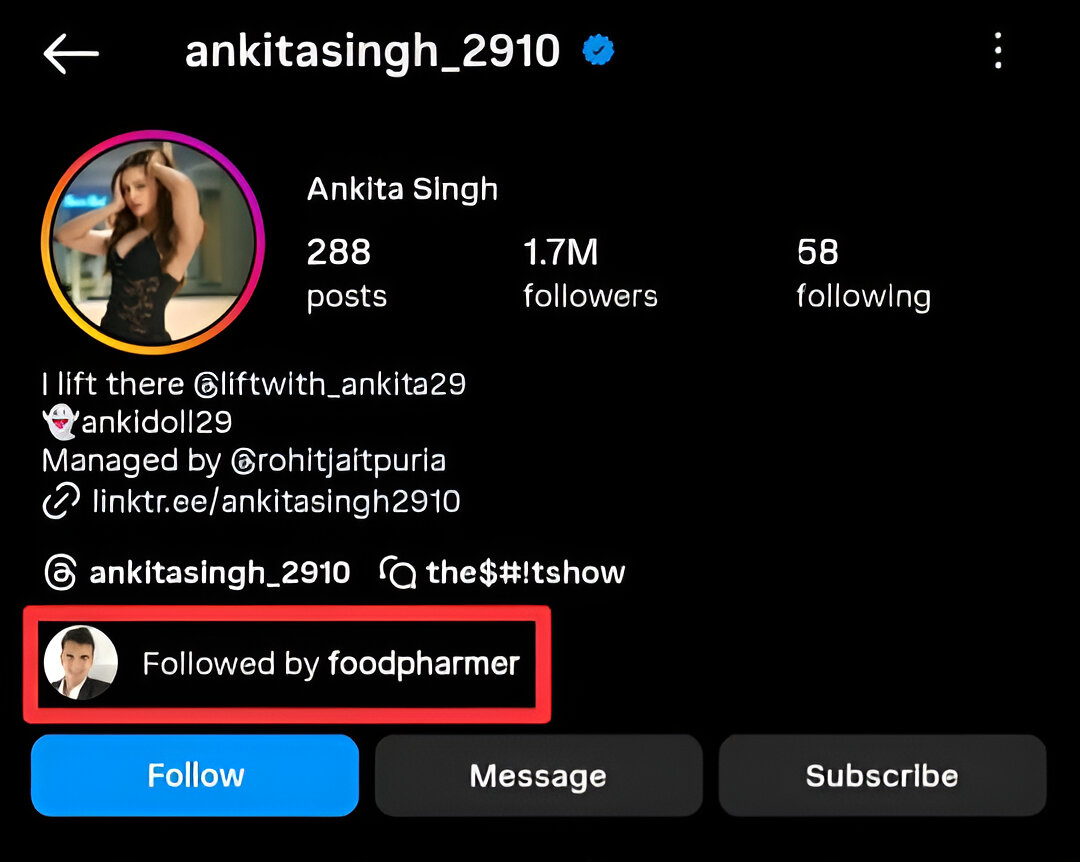View the 1.7M followers list
Viewport: 1080px width, 862px height.
click(x=590, y=272)
